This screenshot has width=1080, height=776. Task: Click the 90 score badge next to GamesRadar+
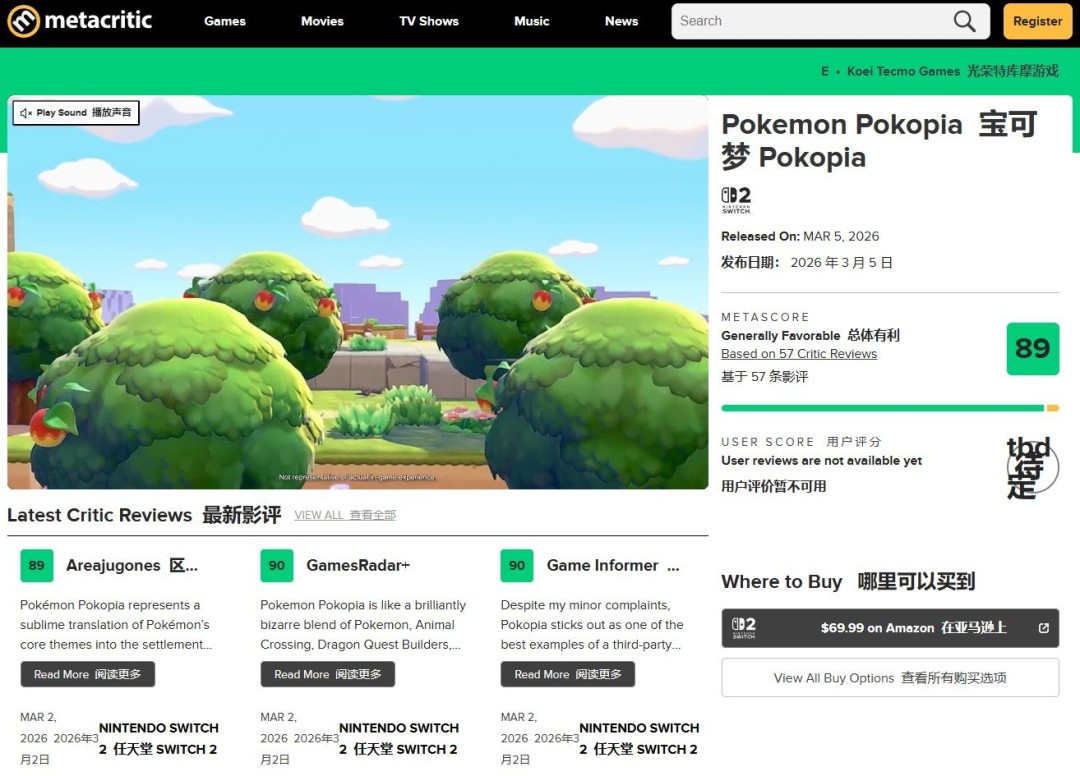(x=276, y=565)
